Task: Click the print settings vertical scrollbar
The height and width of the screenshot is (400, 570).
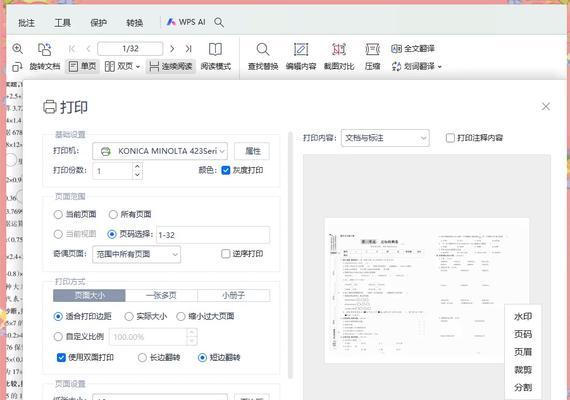Action: (x=290, y=255)
